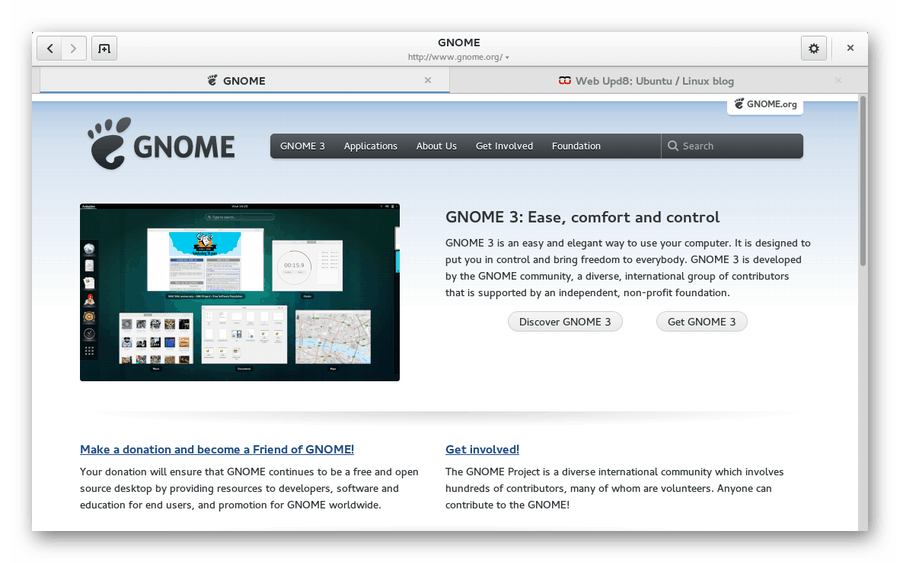
Task: Switch to the GNOME tab
Action: (245, 80)
